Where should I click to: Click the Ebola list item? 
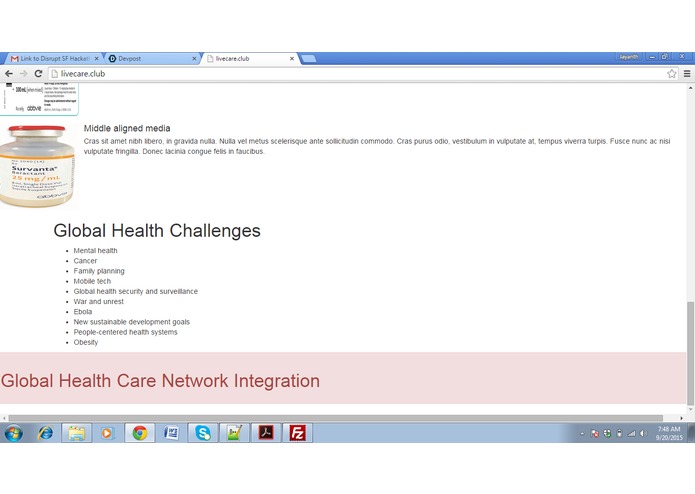83,311
